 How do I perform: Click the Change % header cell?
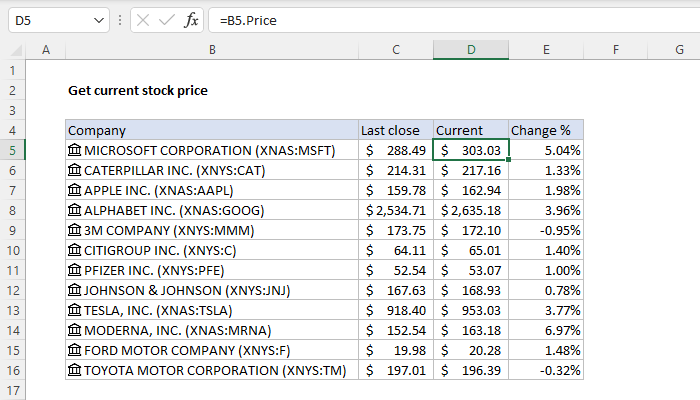coord(546,130)
